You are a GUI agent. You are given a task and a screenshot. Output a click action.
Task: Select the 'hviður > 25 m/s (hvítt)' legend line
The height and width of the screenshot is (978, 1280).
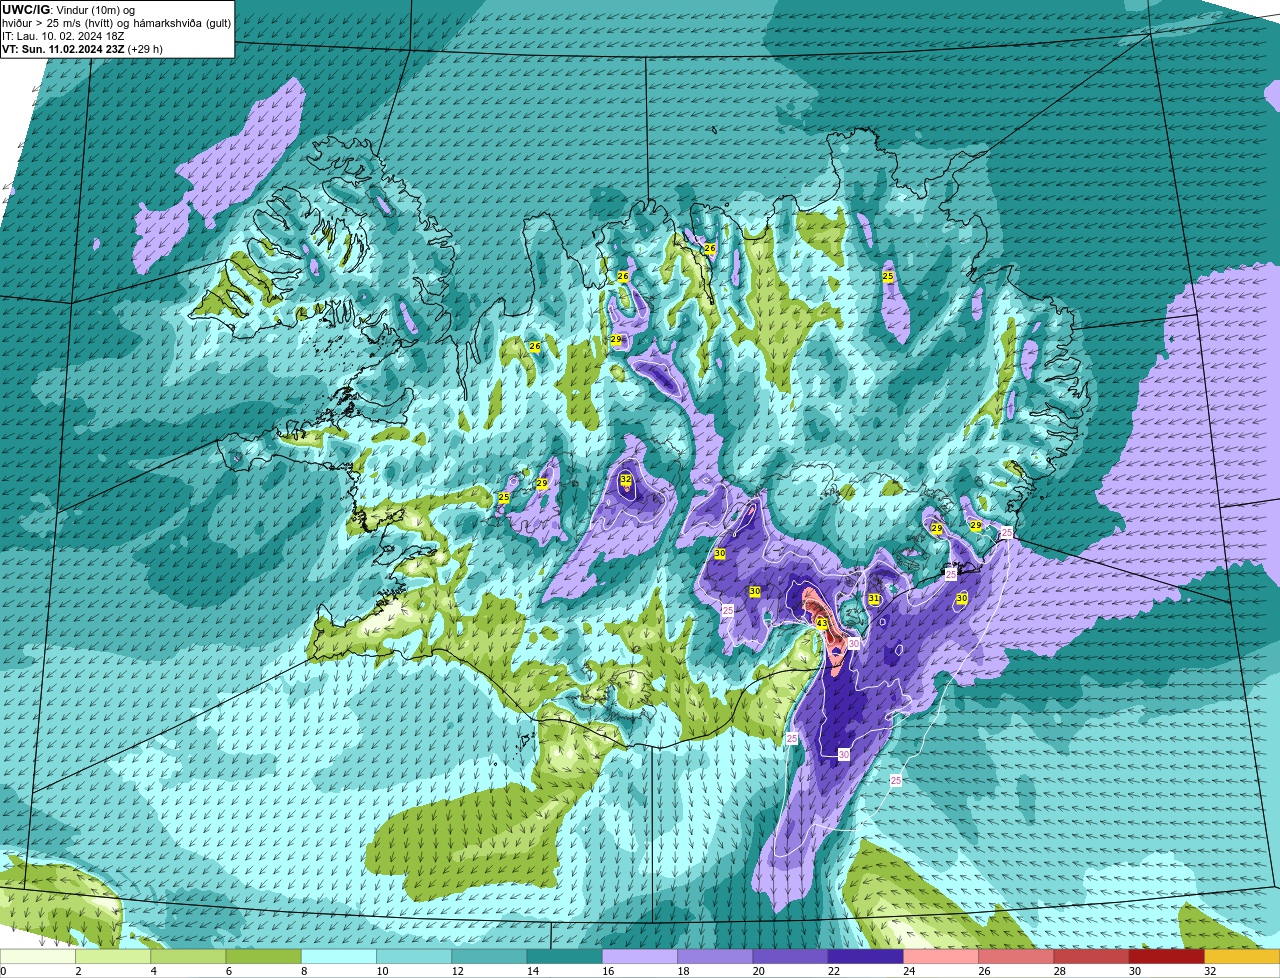click(116, 23)
